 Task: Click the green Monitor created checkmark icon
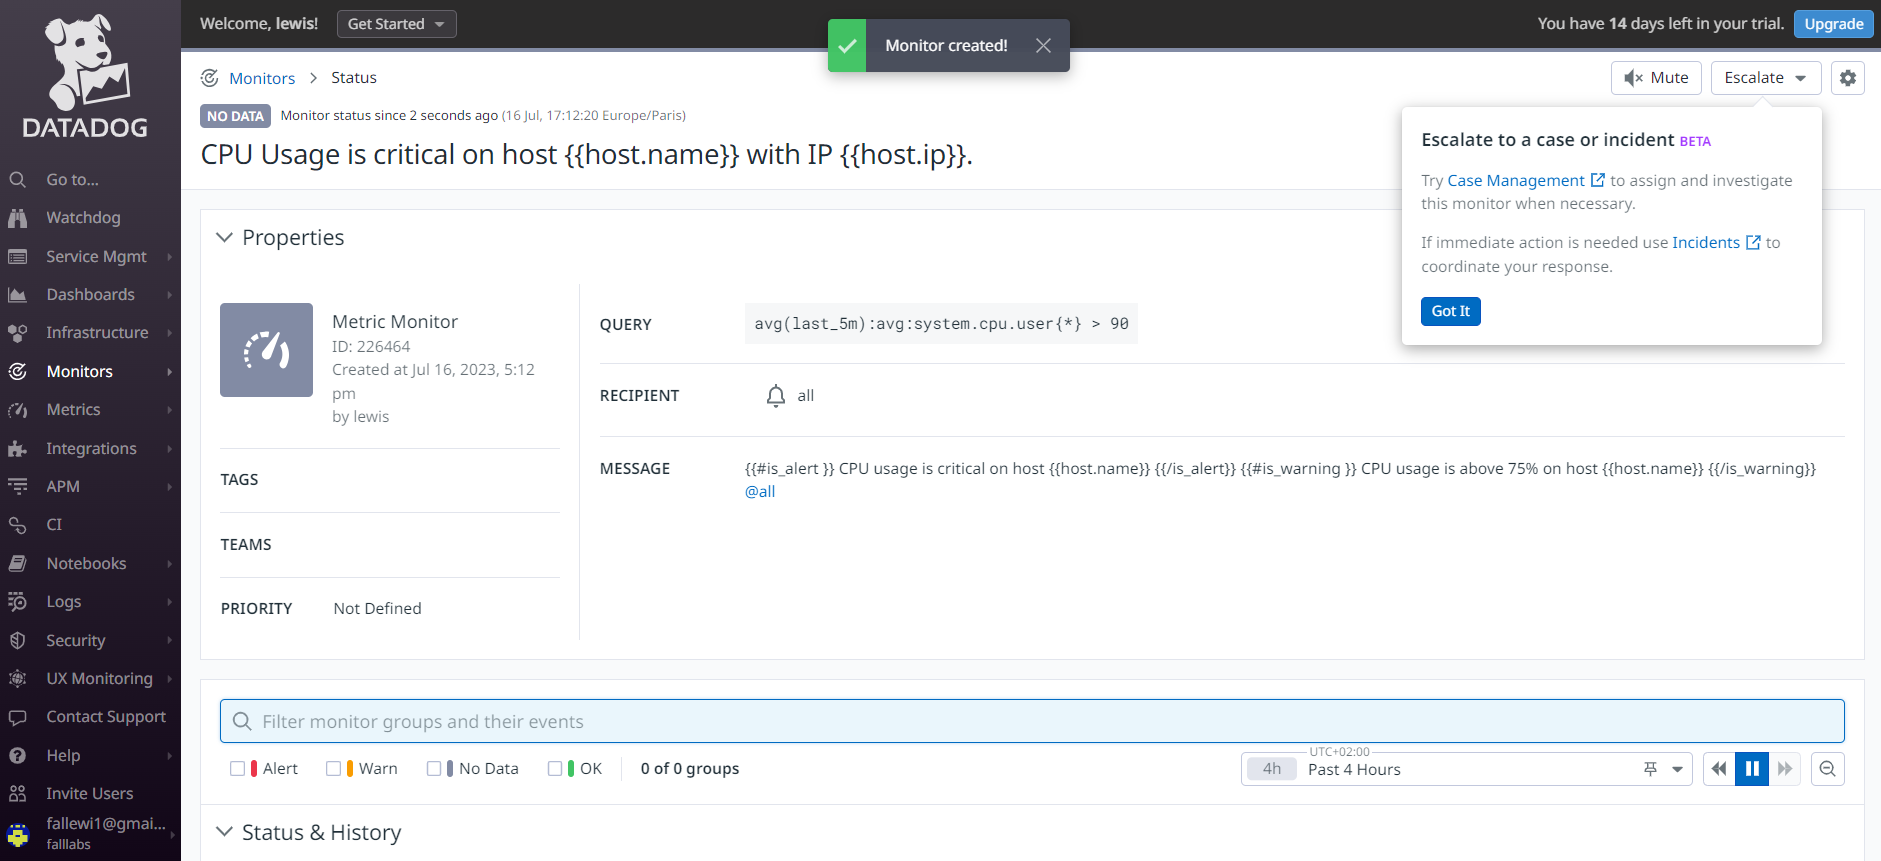847,46
